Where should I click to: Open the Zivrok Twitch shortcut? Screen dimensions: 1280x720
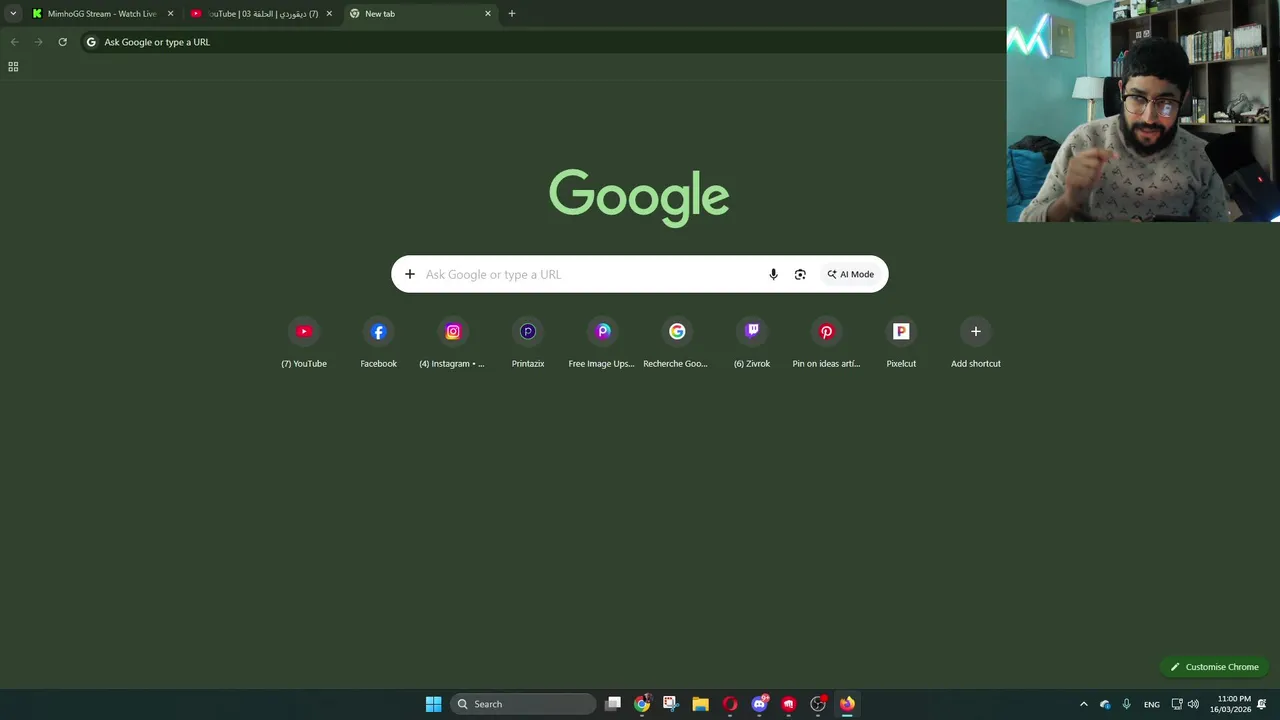point(752,343)
